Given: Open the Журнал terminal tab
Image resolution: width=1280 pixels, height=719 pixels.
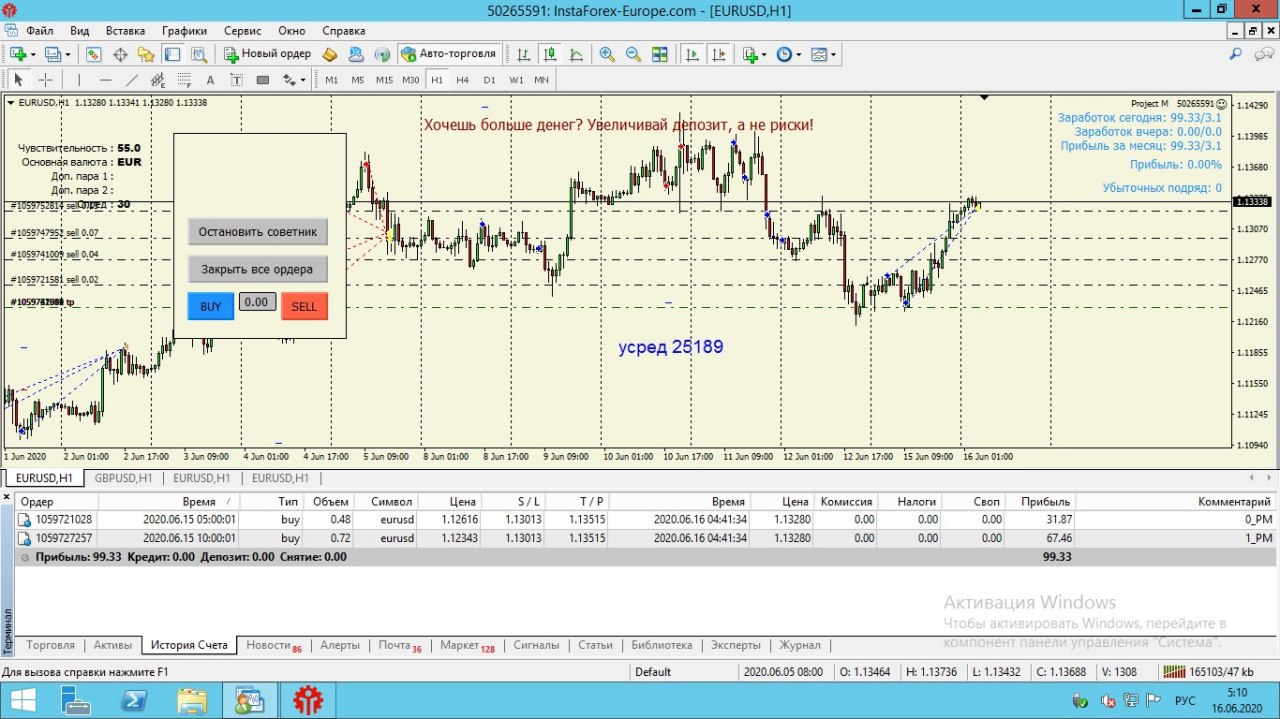Looking at the screenshot, I should click(800, 645).
